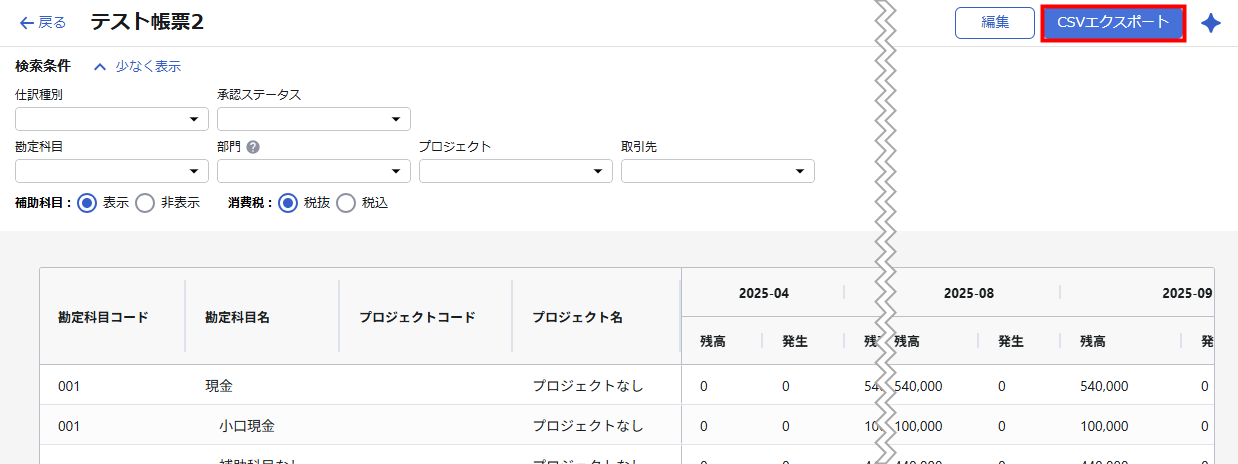1238x464 pixels.
Task: Click the 2025-04 month column header
Action: [764, 294]
